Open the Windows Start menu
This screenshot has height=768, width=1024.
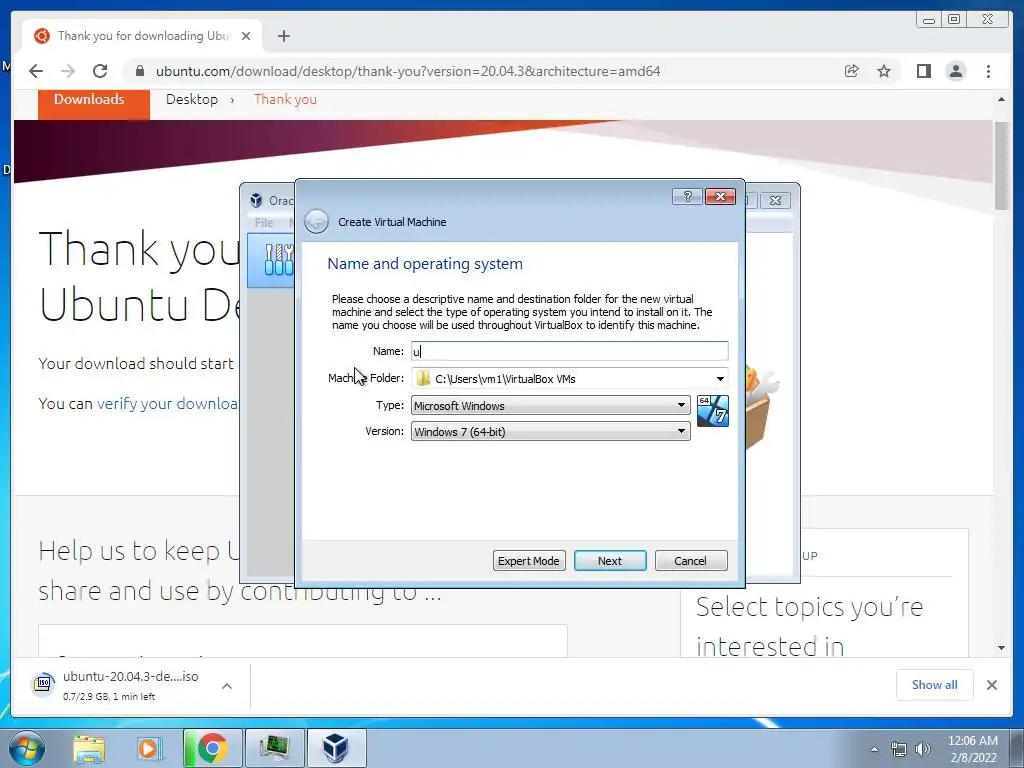27,748
